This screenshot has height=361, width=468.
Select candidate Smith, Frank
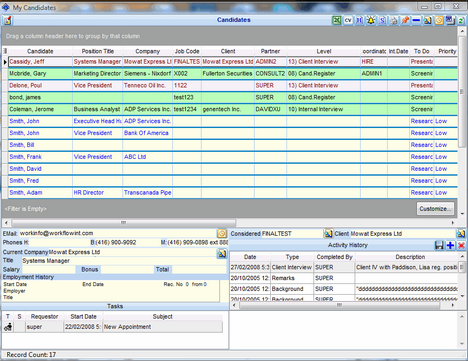click(25, 157)
